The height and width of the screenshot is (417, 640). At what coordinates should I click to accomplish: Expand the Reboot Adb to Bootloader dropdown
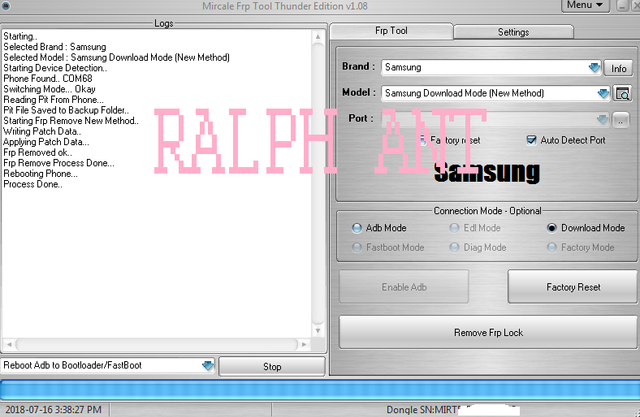(208, 366)
